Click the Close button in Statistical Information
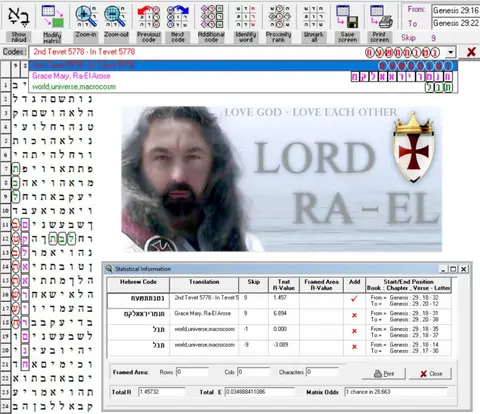The image size is (480, 414). coord(430,374)
